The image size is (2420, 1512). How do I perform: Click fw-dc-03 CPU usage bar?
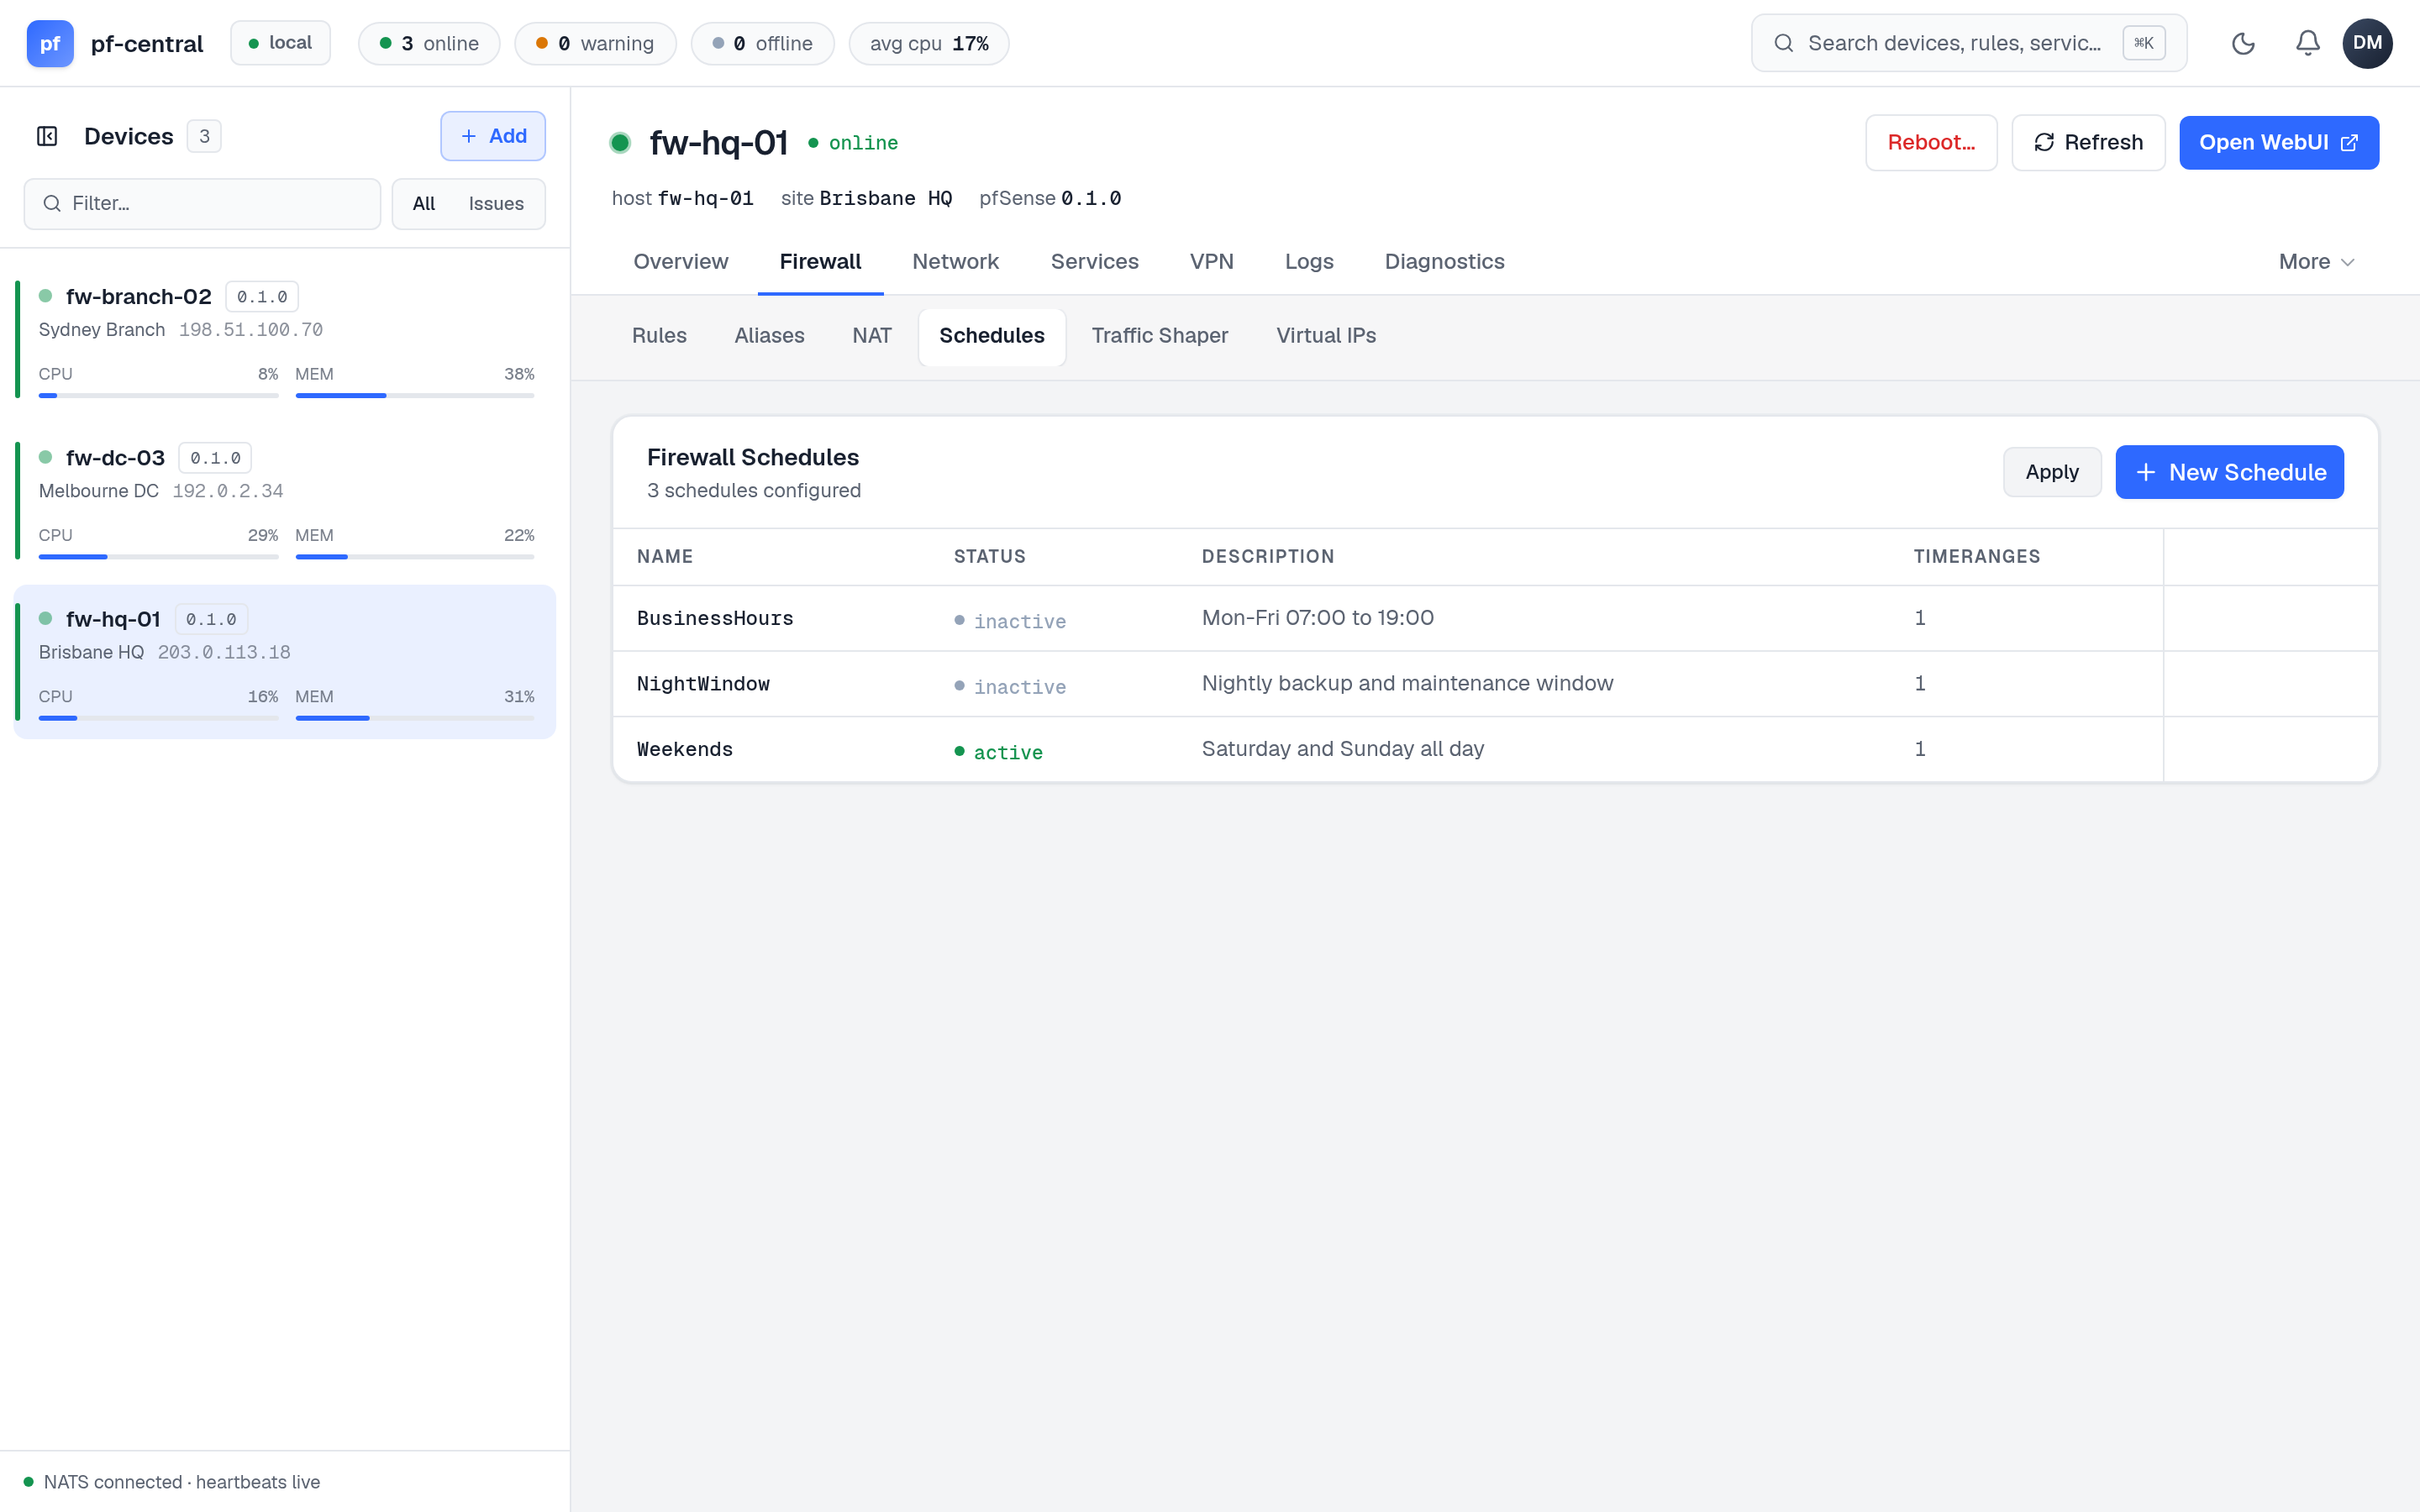coord(158,557)
